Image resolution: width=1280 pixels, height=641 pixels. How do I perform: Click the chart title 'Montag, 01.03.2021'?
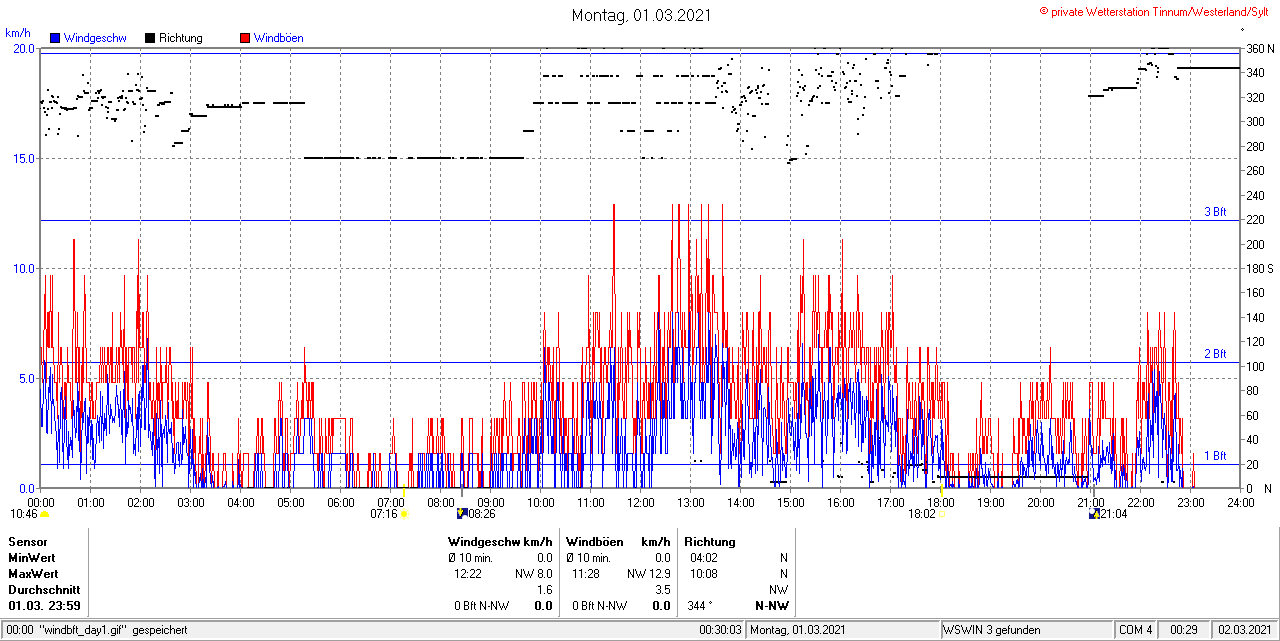(x=640, y=15)
